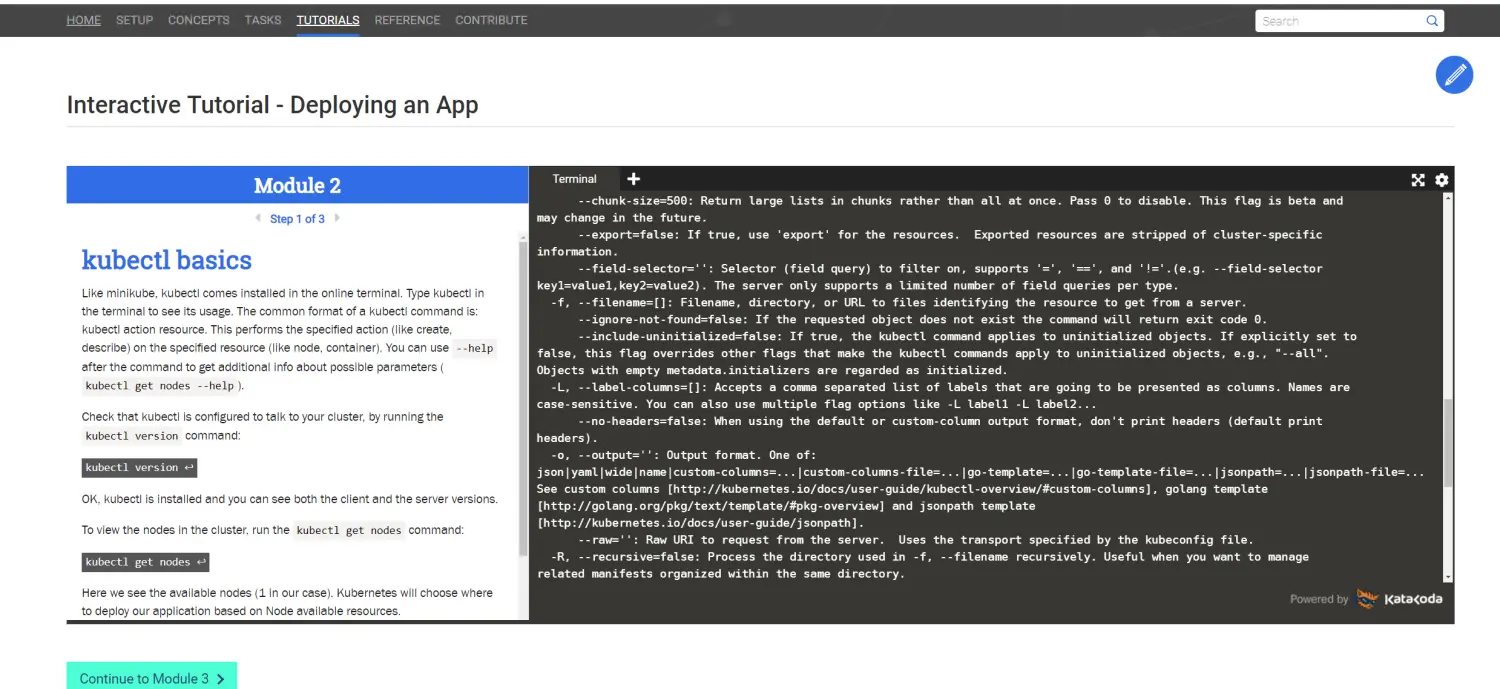Open the SETUP nav item
Screen dimensions: 1500x689
click(x=134, y=20)
